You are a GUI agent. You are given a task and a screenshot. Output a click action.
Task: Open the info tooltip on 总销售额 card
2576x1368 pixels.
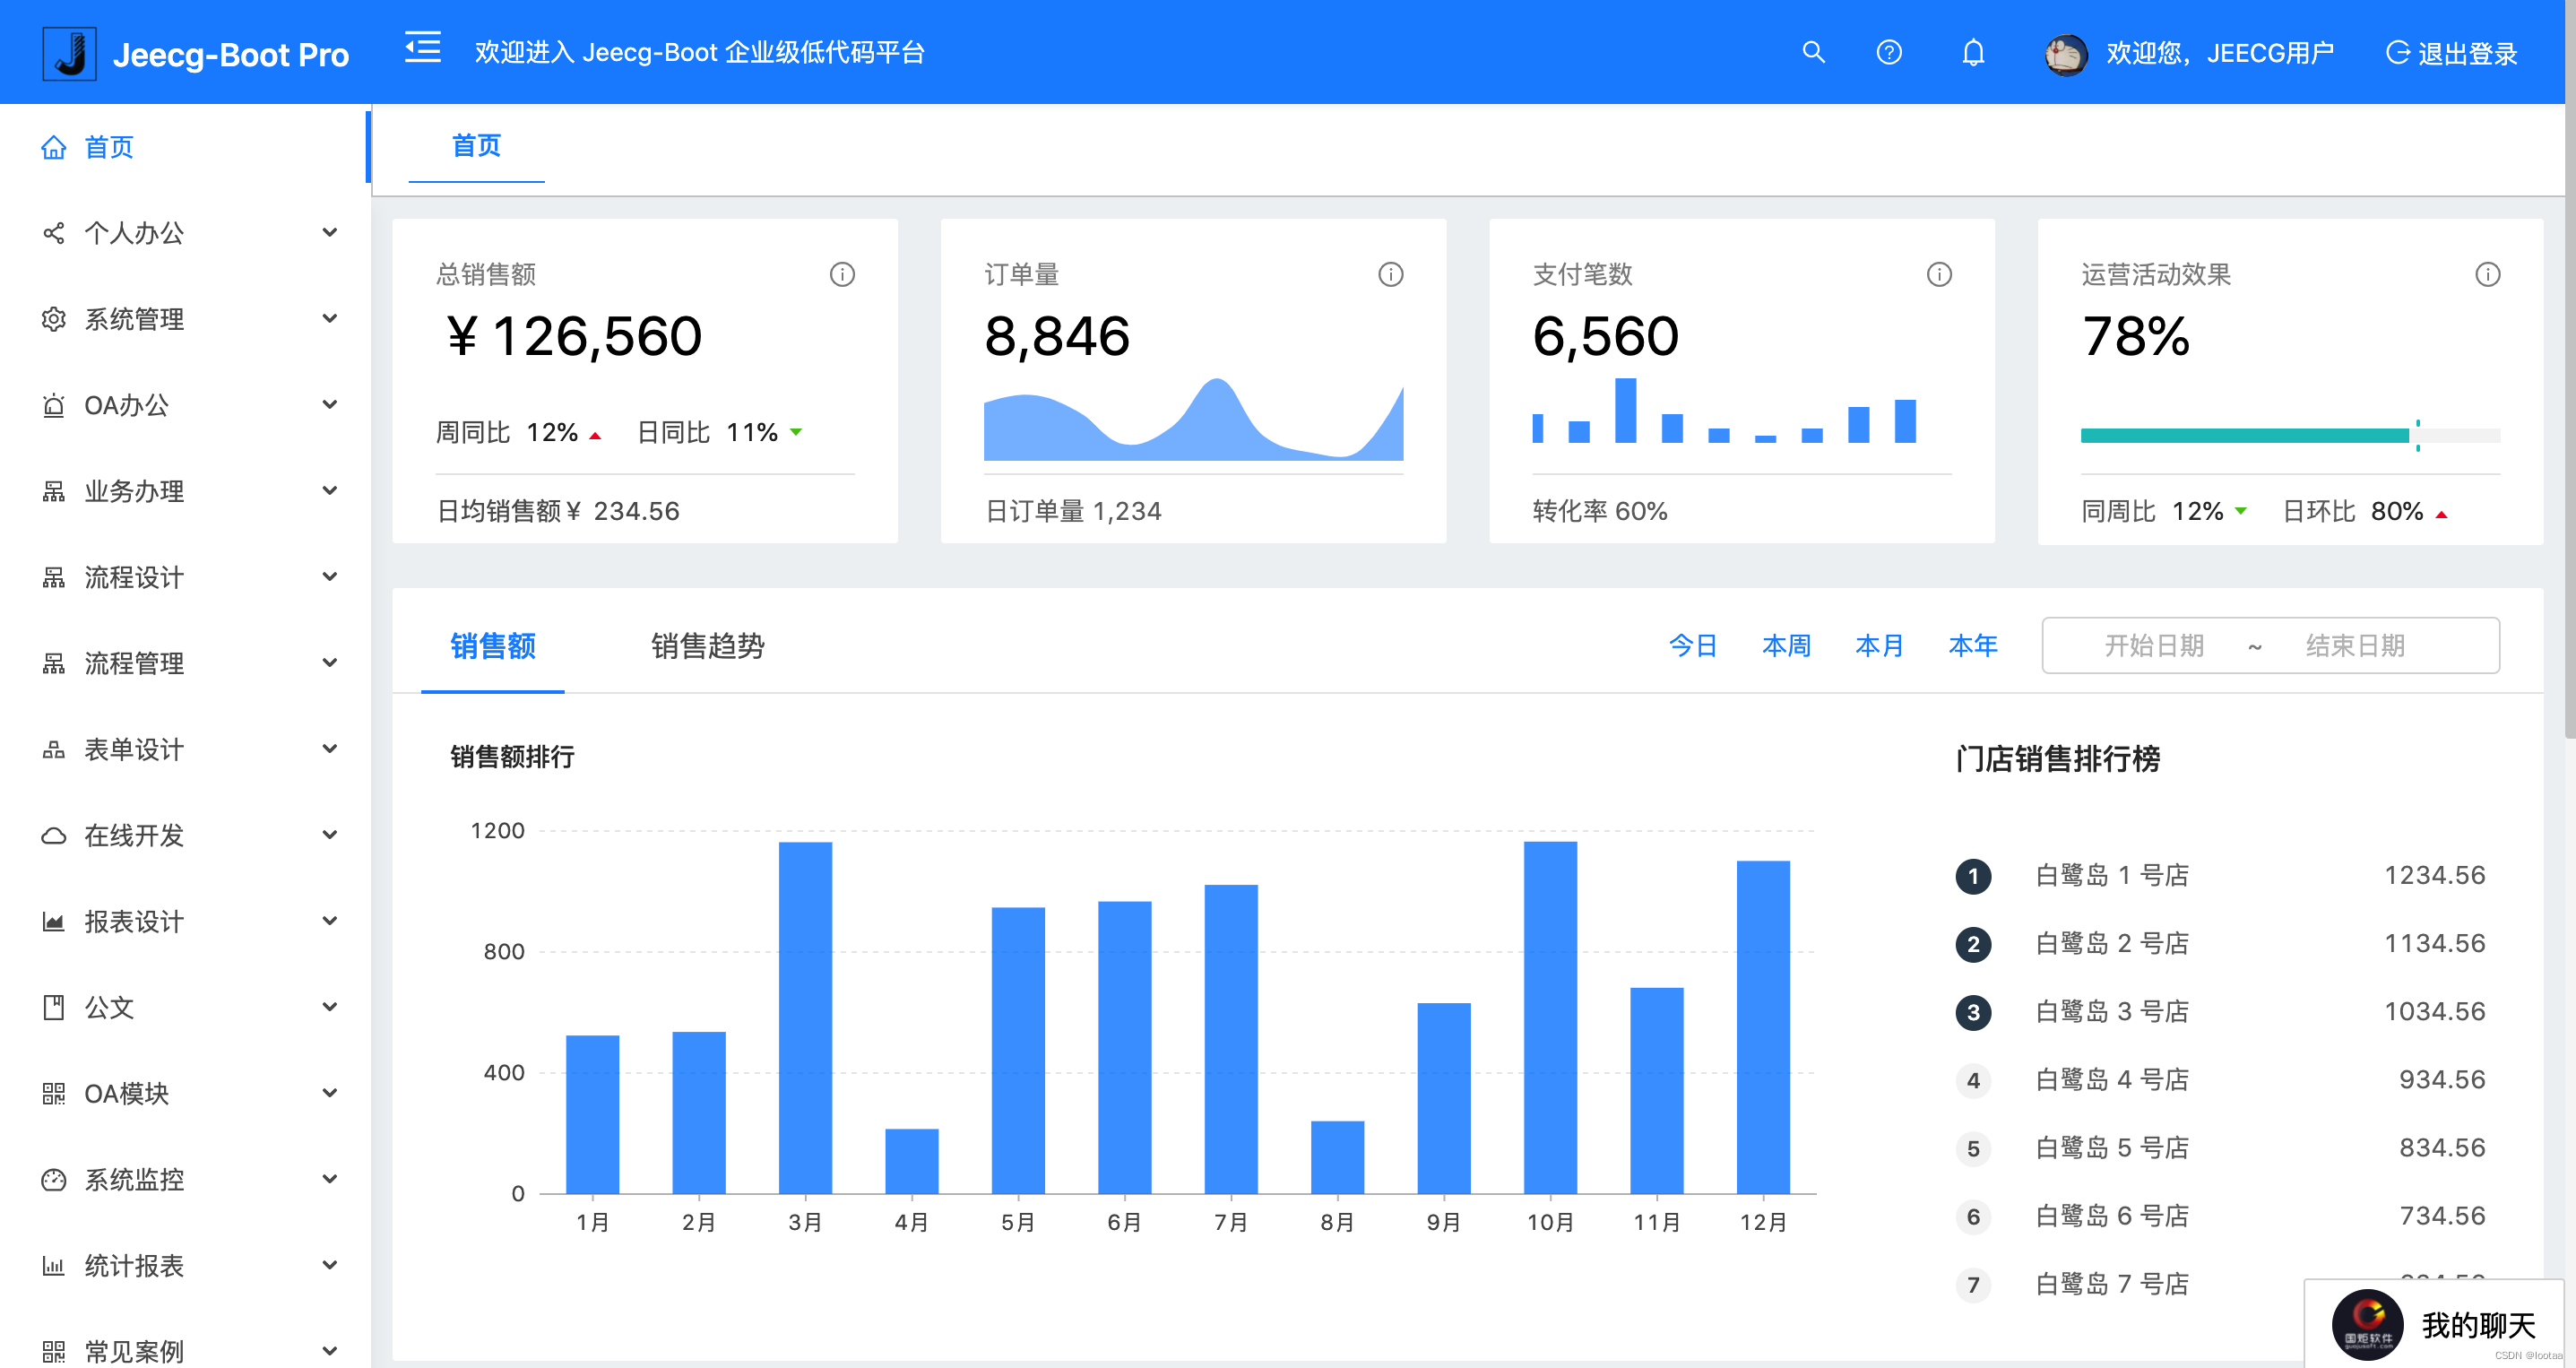pos(842,273)
